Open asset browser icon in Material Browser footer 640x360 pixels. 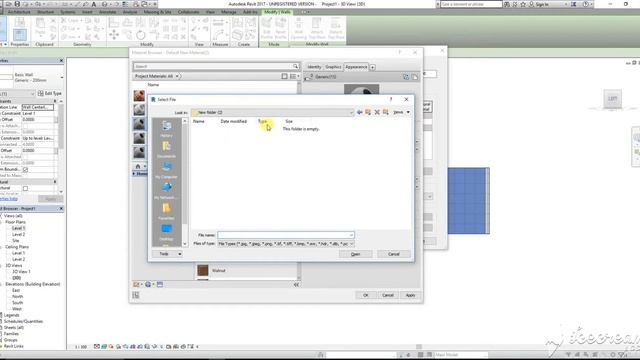[x=160, y=284]
